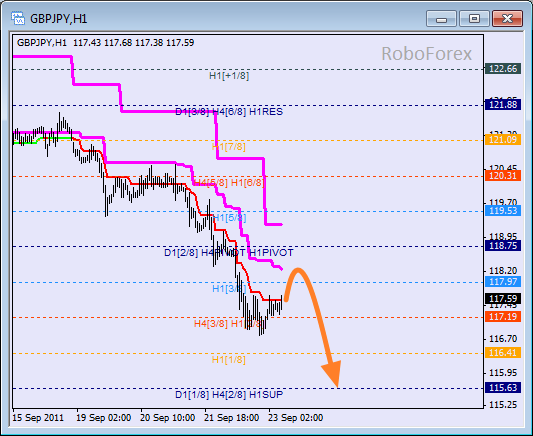Click the D1[1/8] H4[2/8] H1SUP label
This screenshot has width=533, height=436.
coord(229,395)
